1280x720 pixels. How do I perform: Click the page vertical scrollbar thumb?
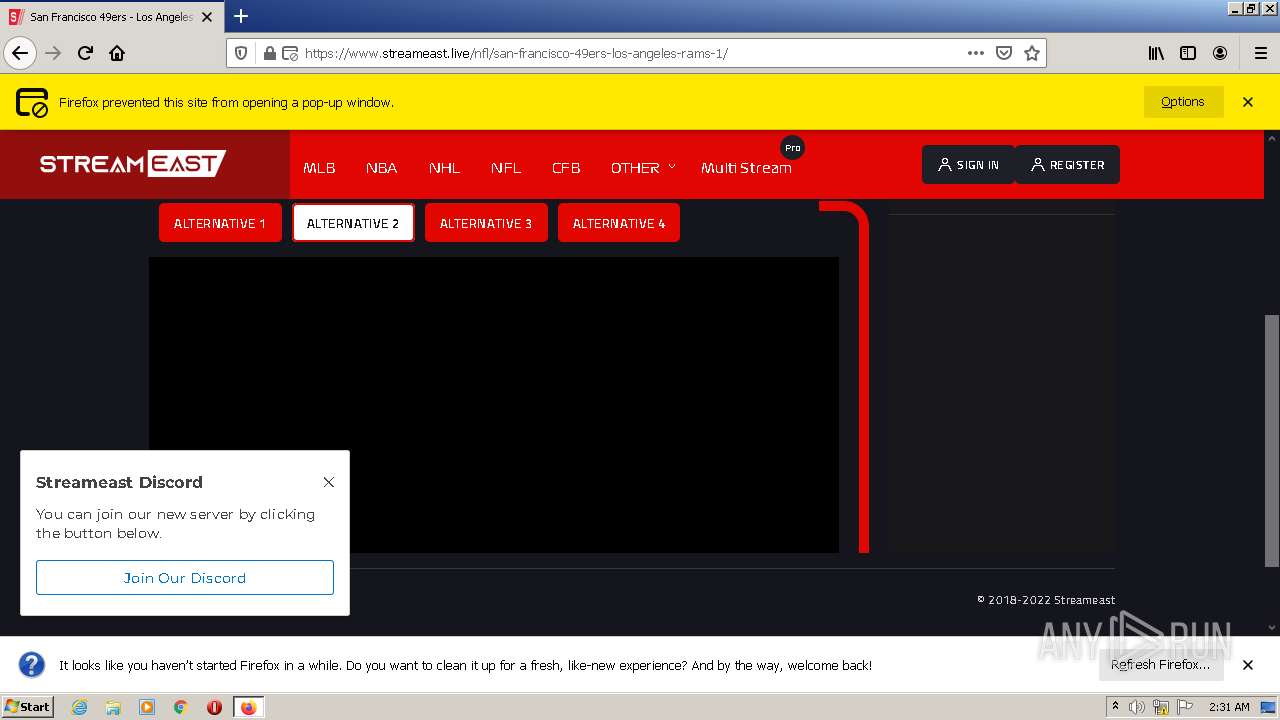tap(1272, 441)
